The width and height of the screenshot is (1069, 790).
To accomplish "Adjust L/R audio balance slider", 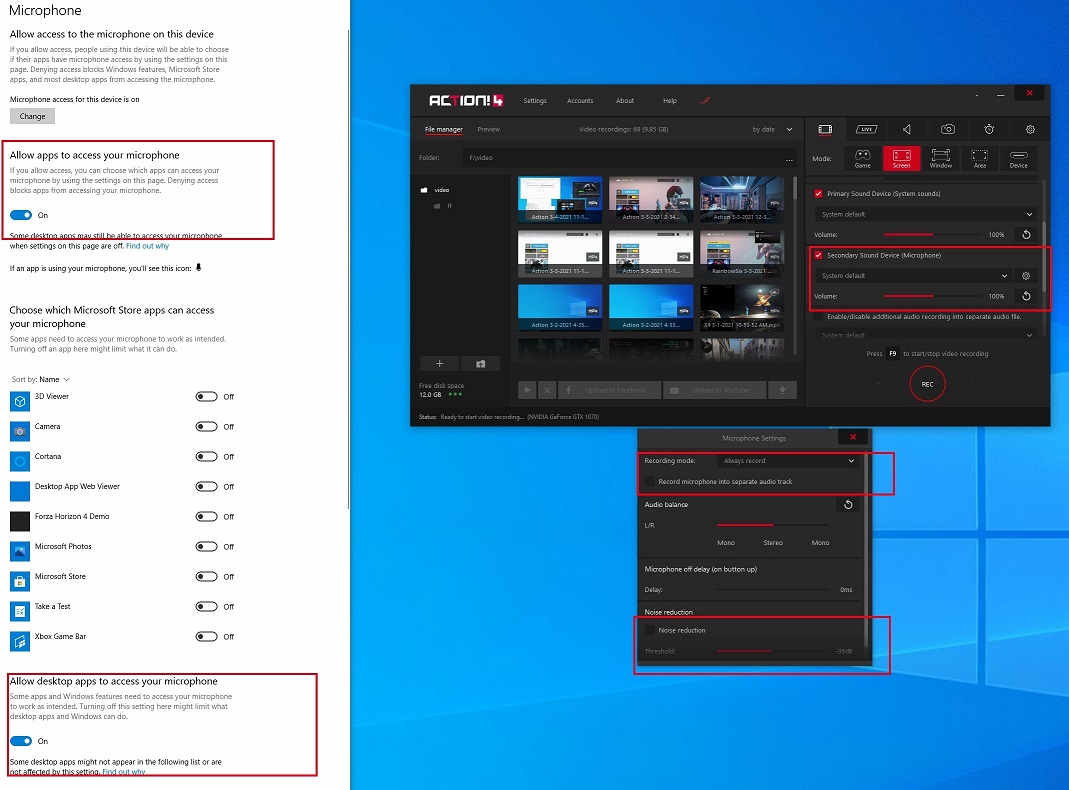I will (773, 525).
